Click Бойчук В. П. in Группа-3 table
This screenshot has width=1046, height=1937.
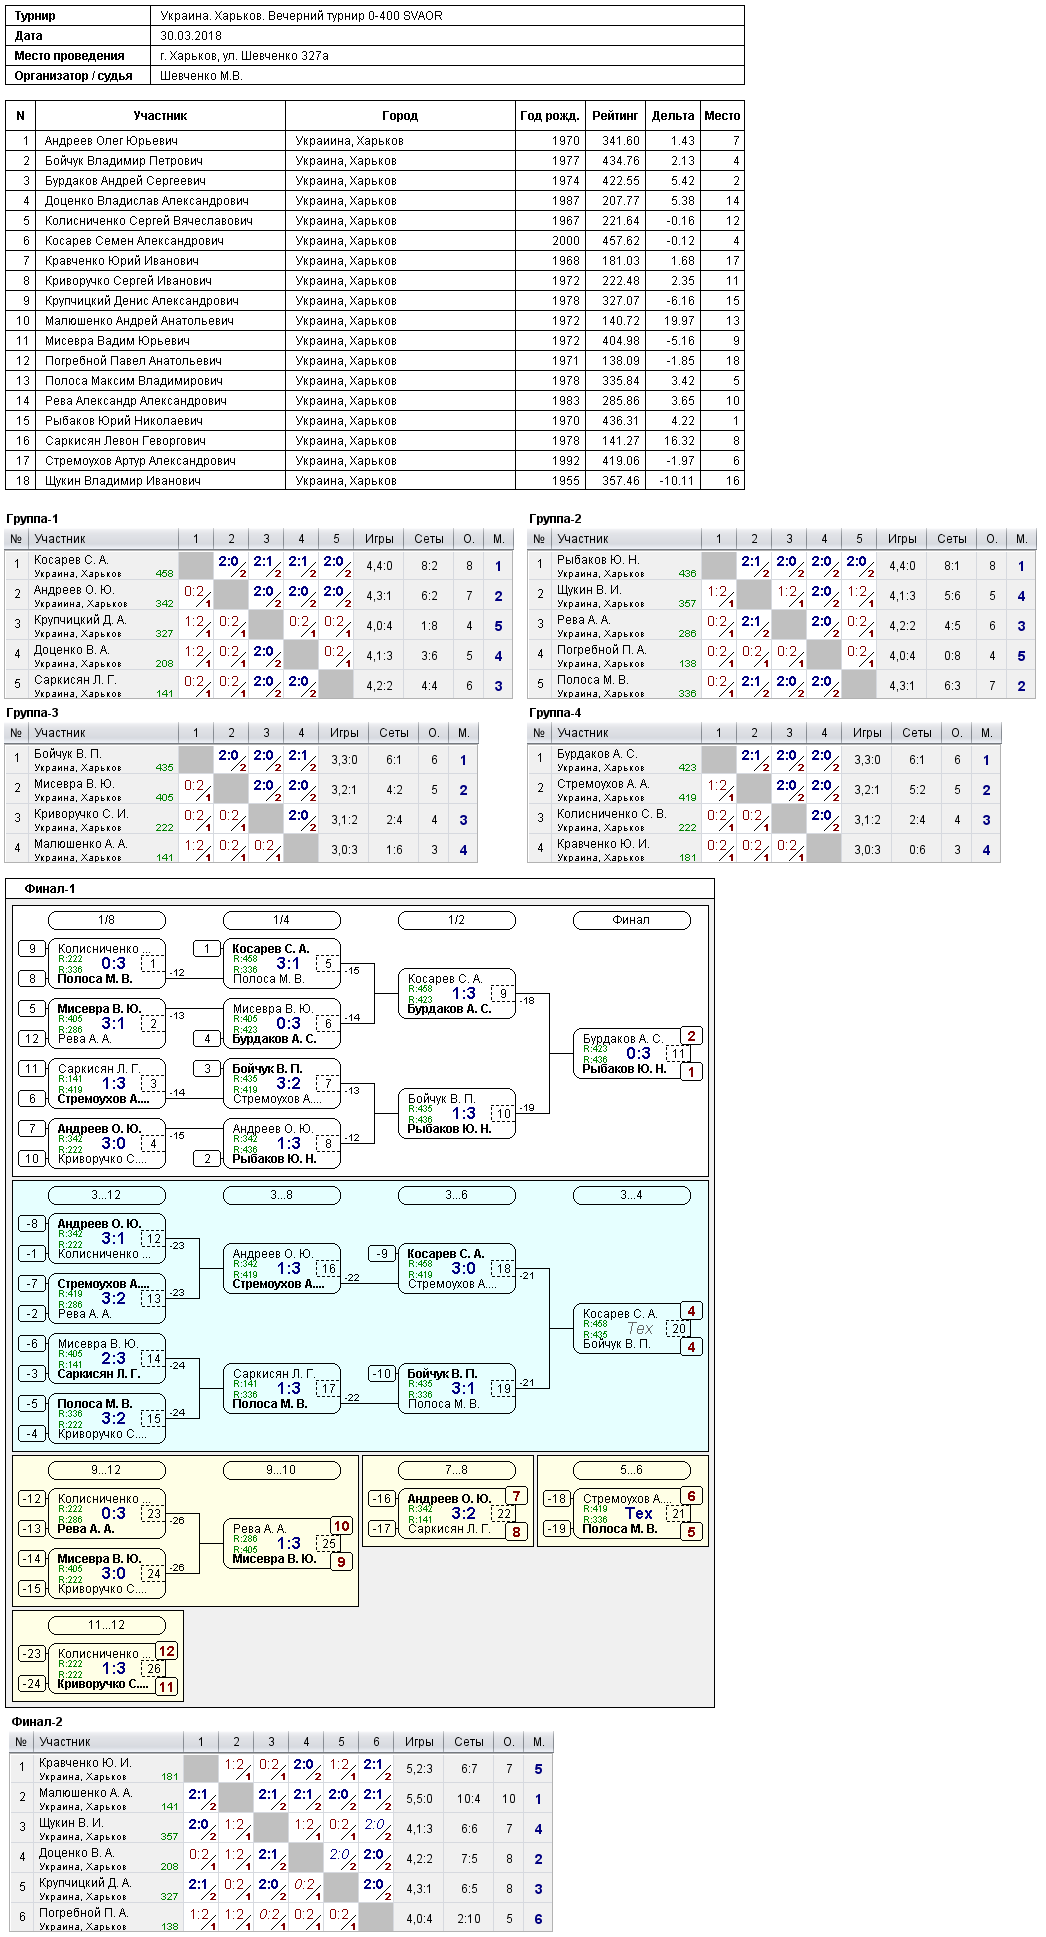click(x=68, y=754)
